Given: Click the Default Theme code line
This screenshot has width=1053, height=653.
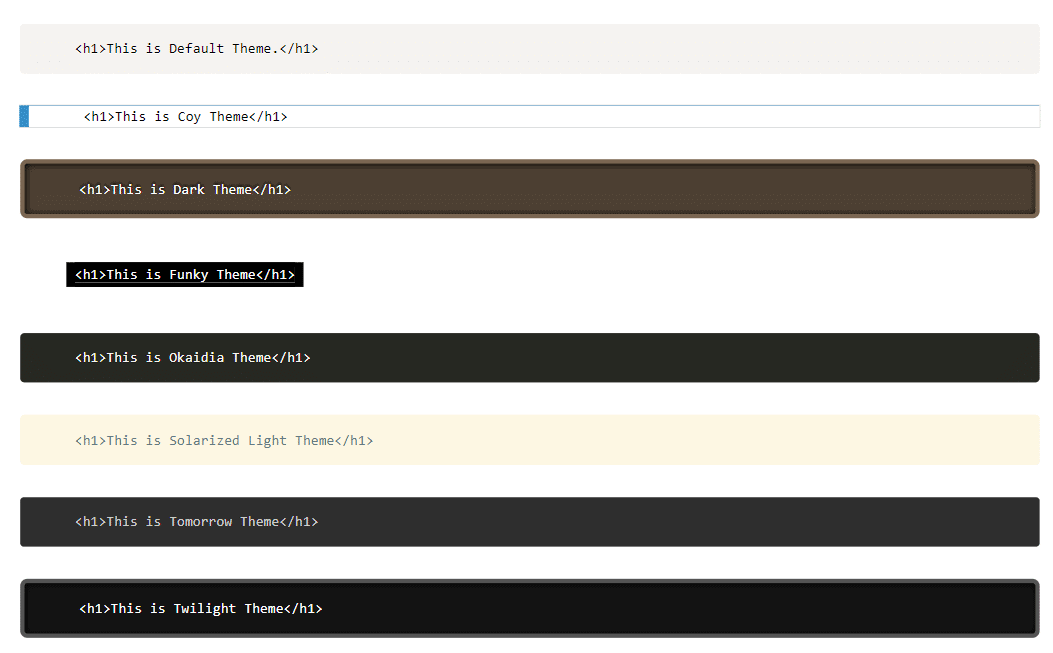Looking at the screenshot, I should click(196, 49).
